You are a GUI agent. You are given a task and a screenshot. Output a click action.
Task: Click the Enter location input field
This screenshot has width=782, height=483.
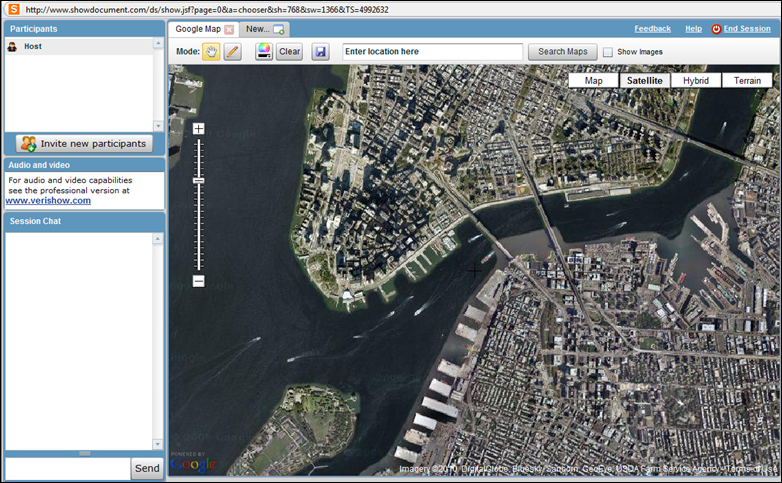pos(432,52)
